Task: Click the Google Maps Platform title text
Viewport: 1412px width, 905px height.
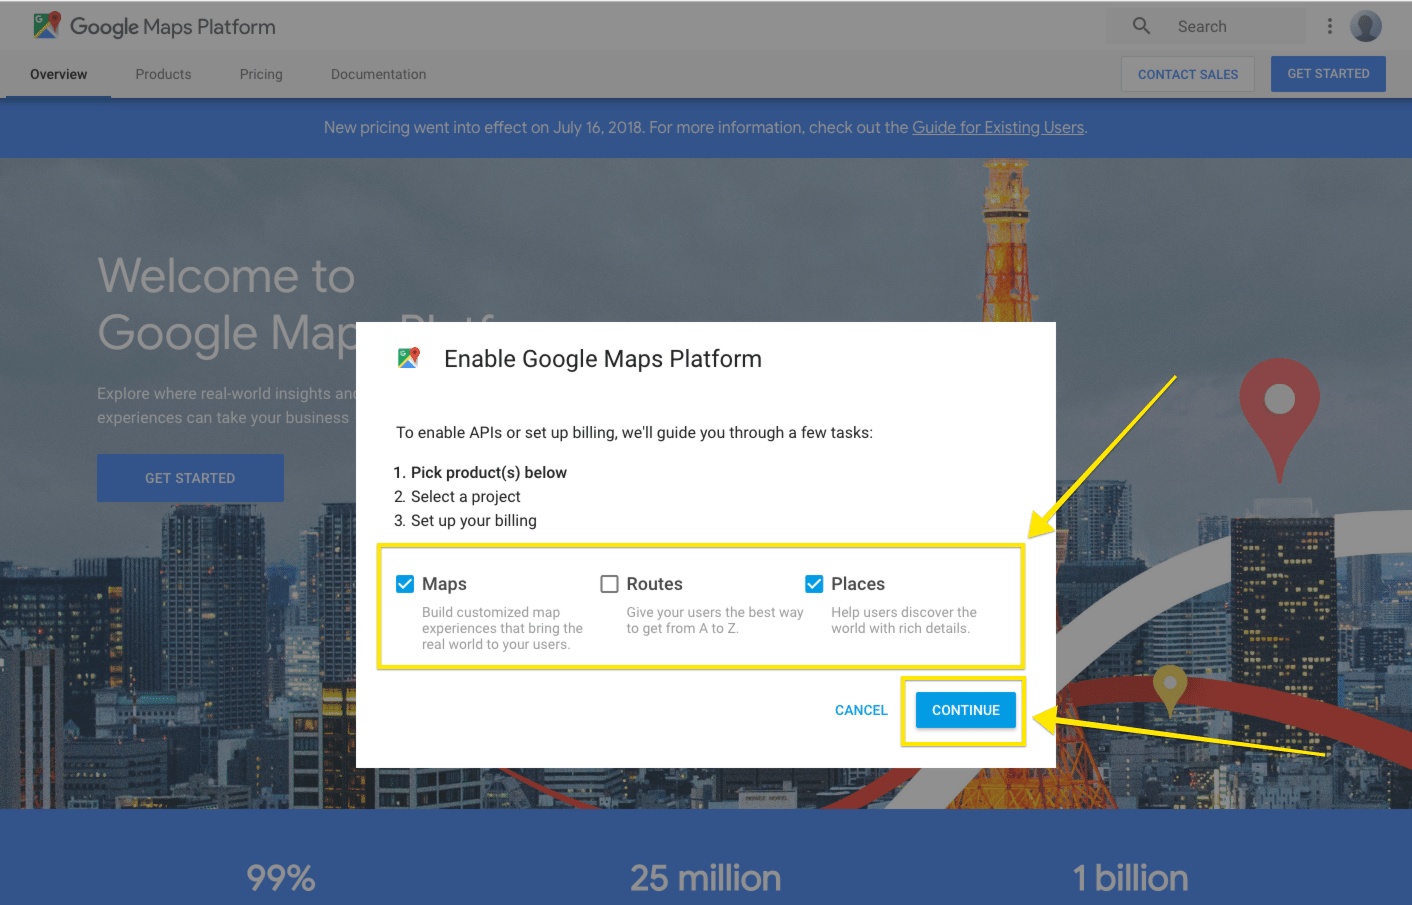Action: (x=173, y=27)
